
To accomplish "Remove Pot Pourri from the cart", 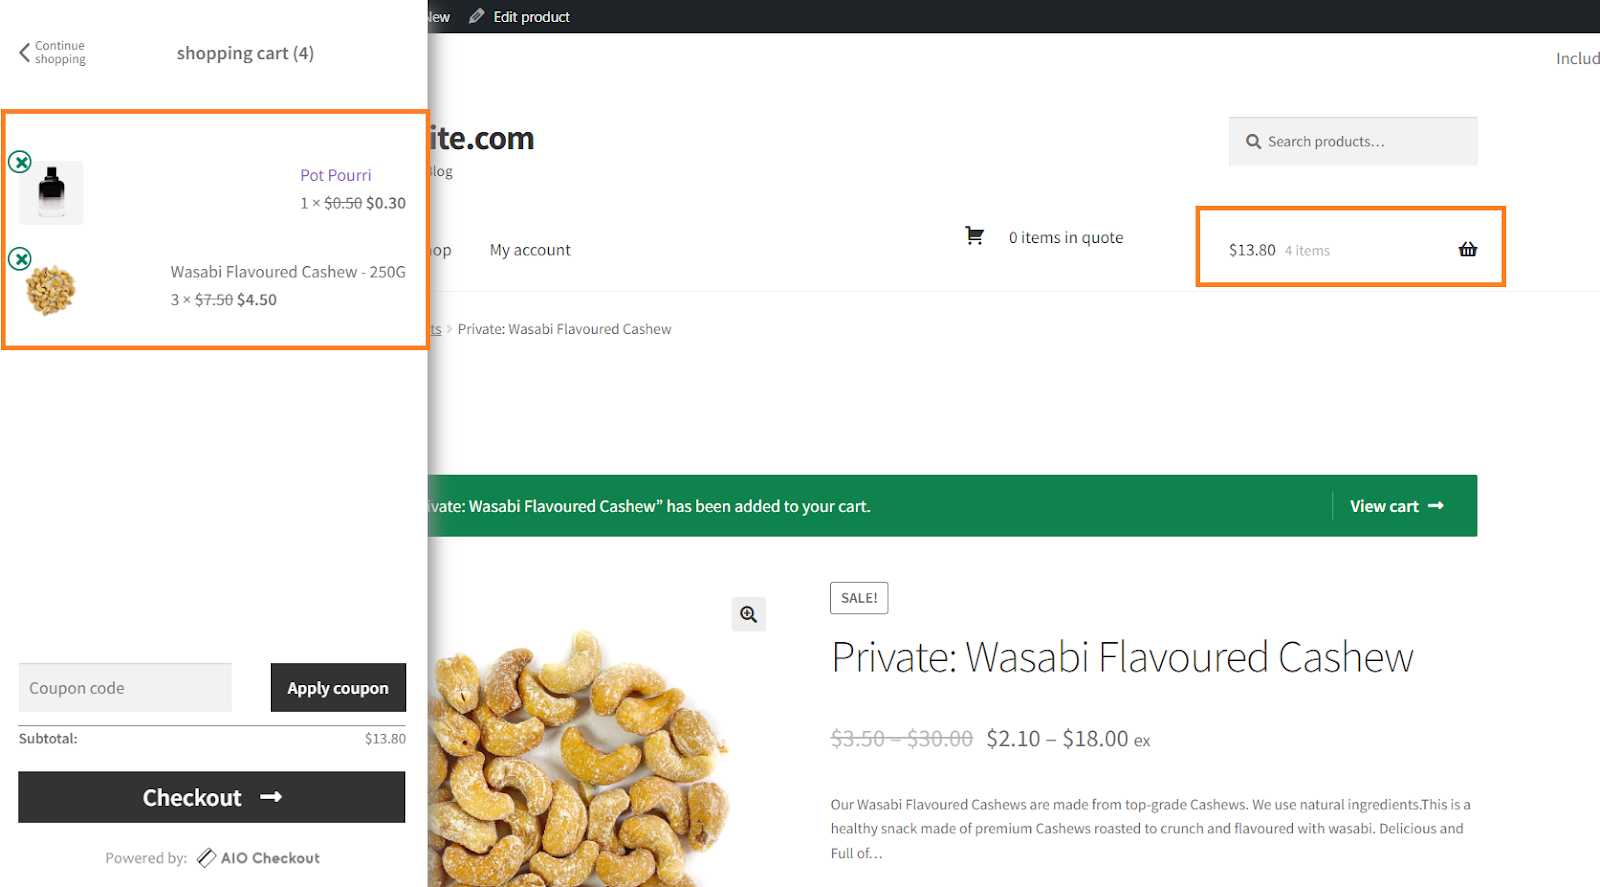I will 20,162.
